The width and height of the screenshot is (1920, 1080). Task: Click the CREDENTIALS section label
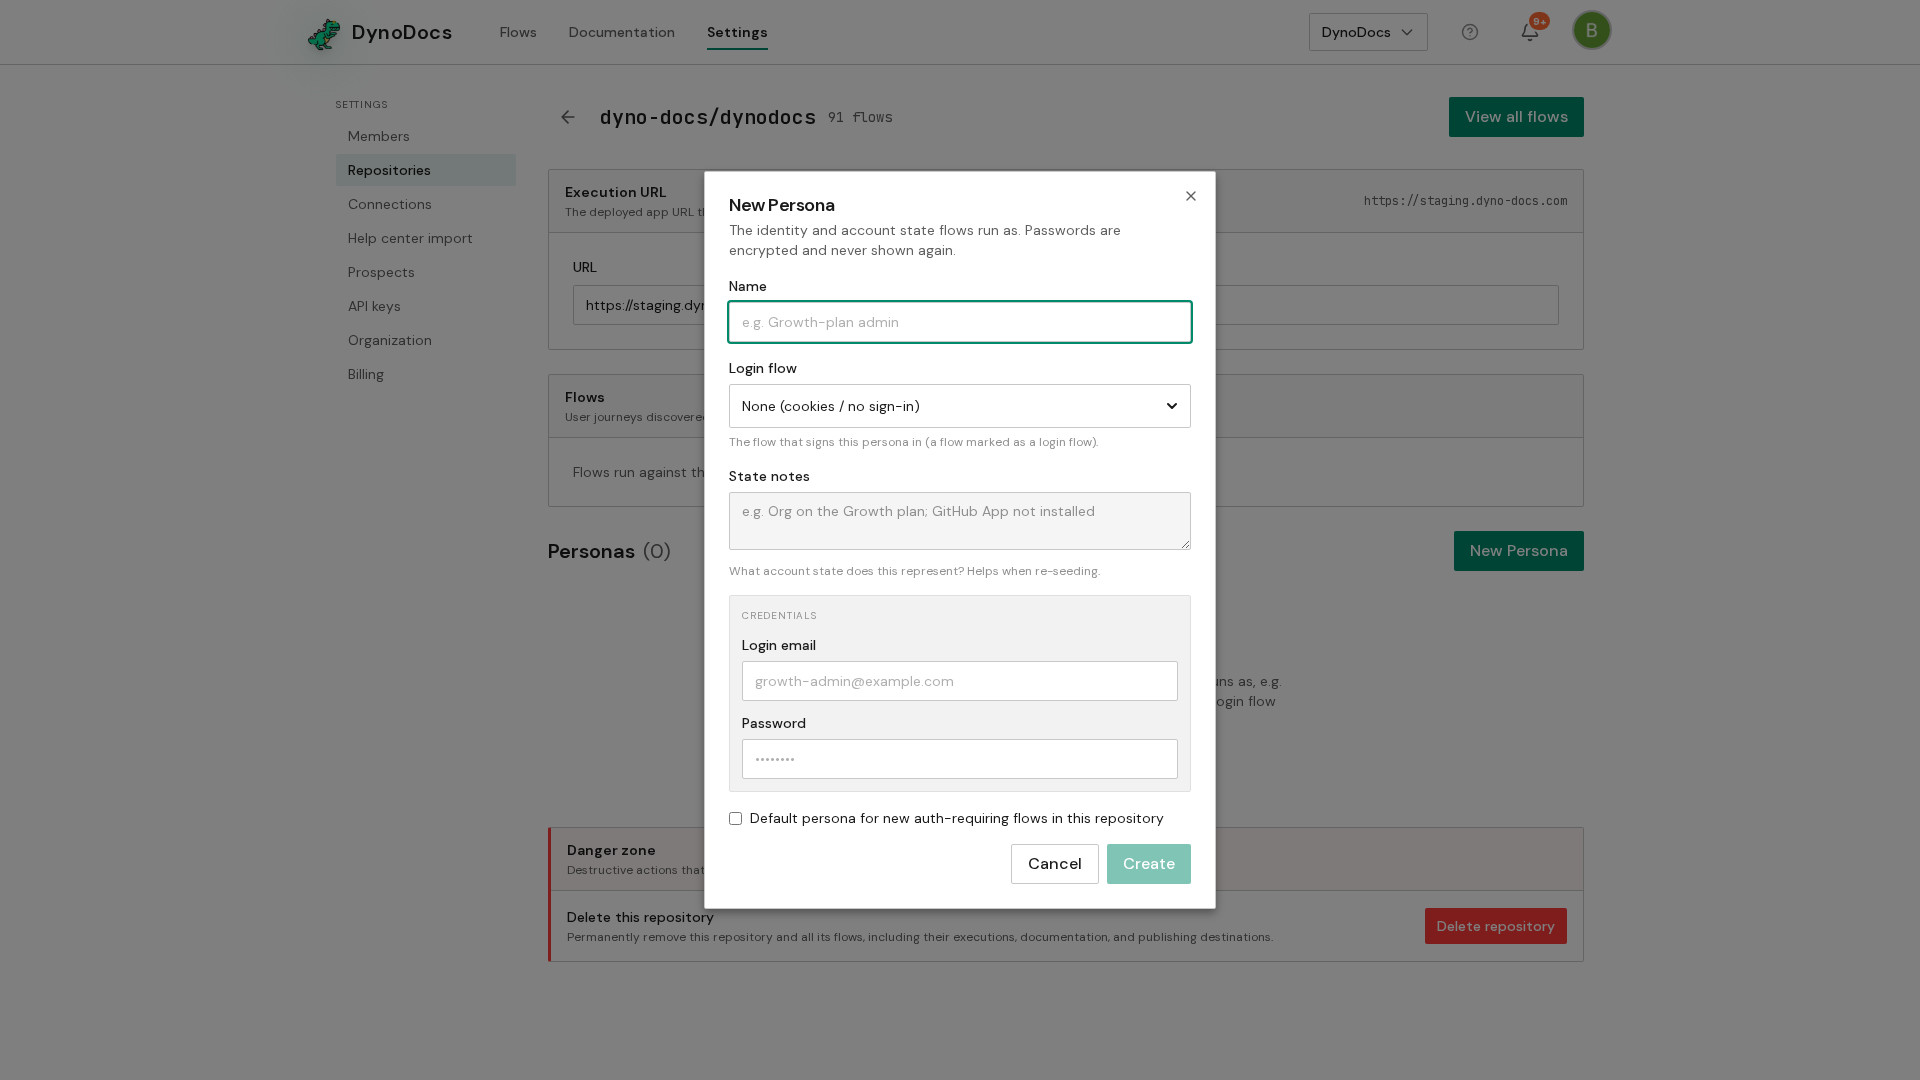coord(779,616)
